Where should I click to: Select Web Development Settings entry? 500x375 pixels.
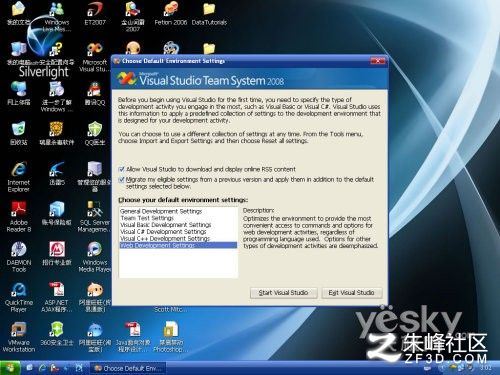[x=178, y=245]
